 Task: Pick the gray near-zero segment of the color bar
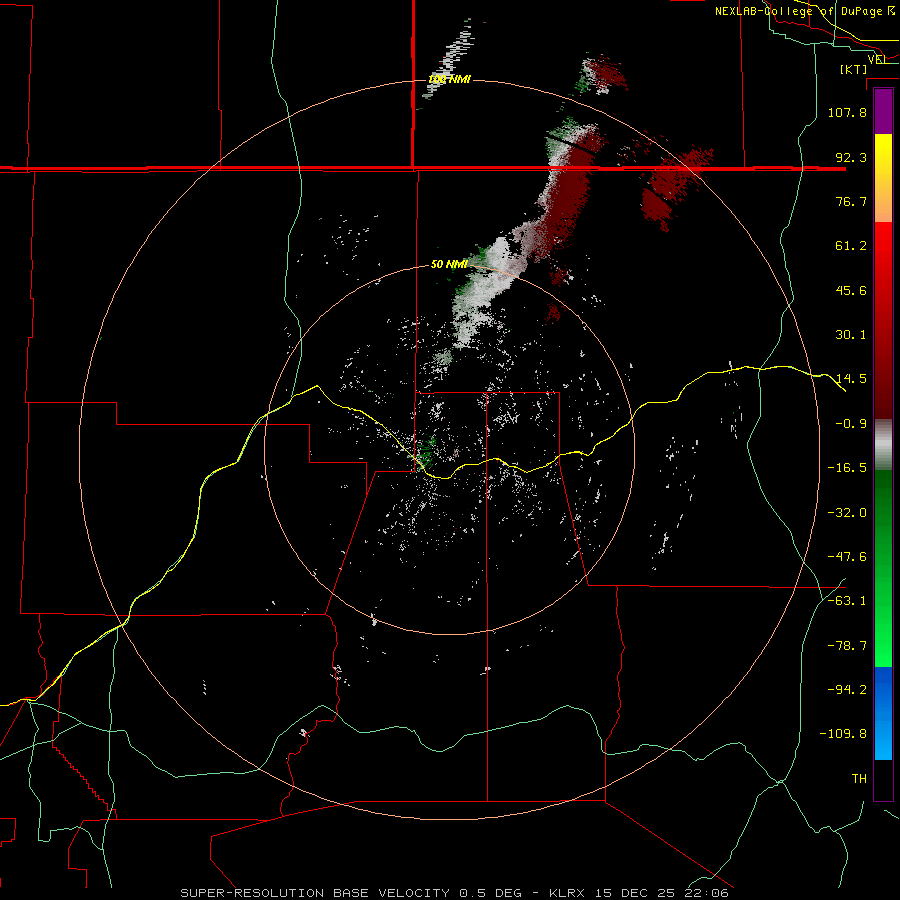tap(883, 445)
